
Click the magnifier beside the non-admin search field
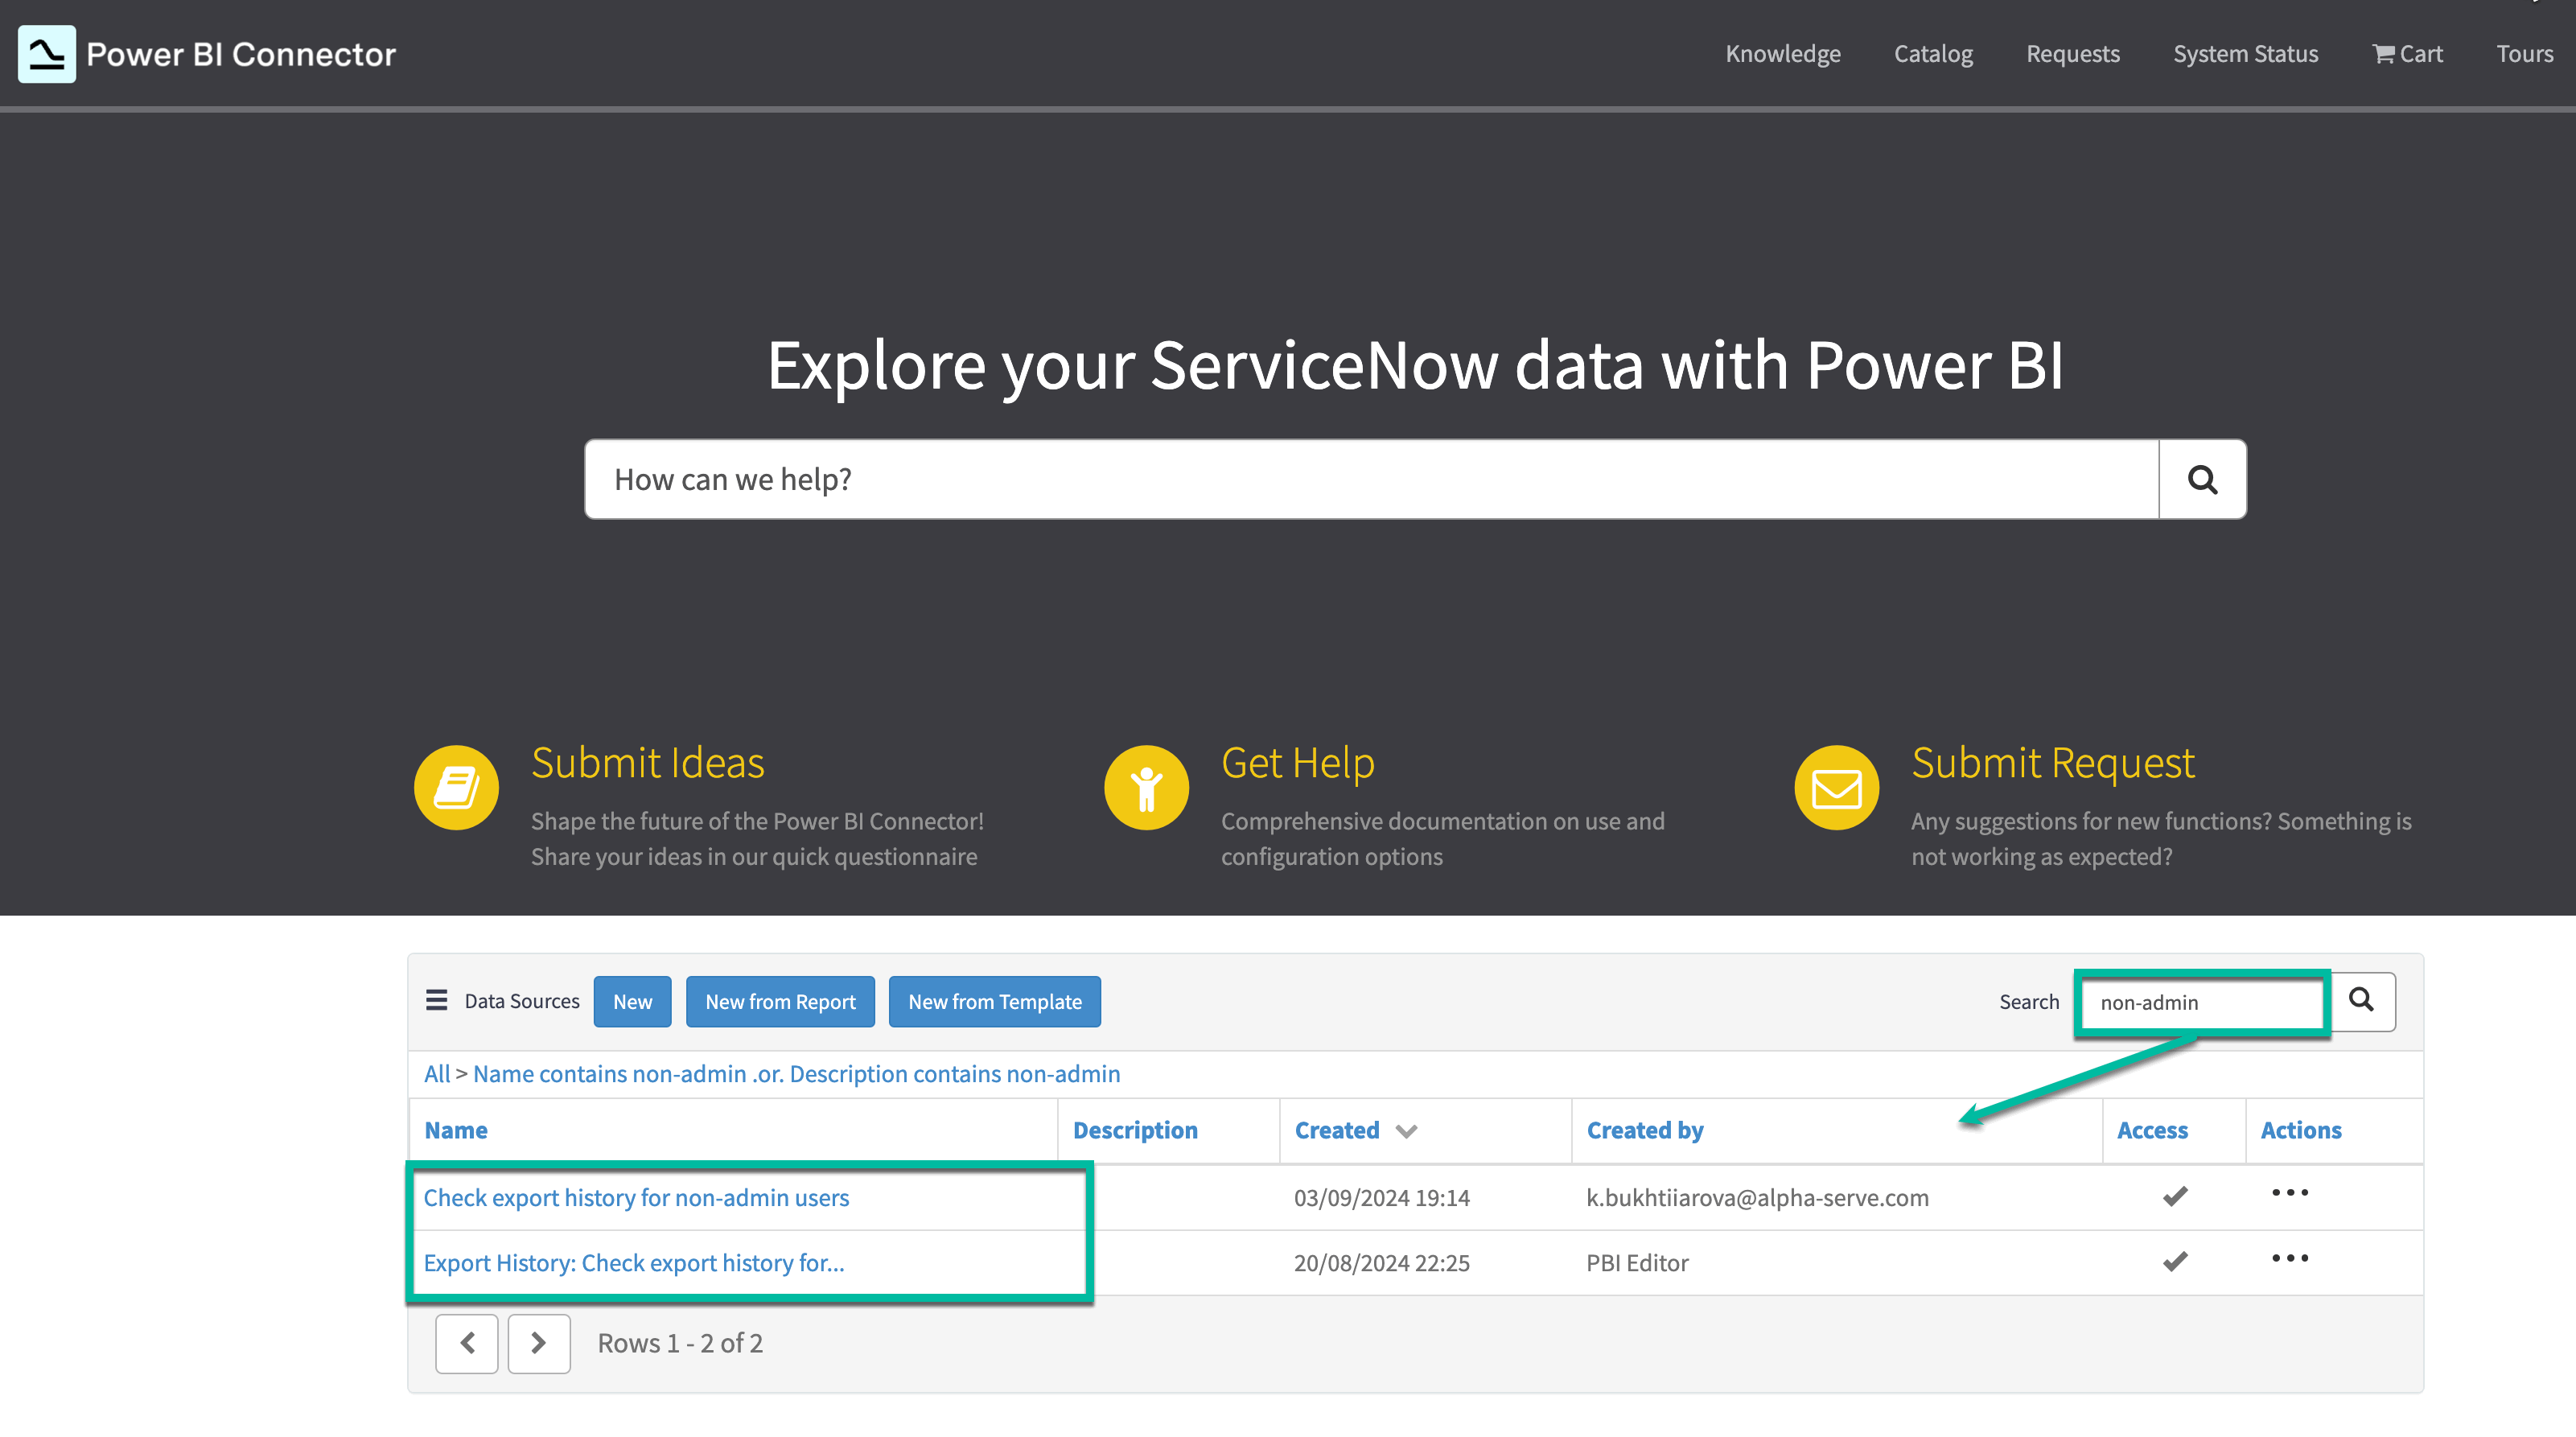2362,1001
